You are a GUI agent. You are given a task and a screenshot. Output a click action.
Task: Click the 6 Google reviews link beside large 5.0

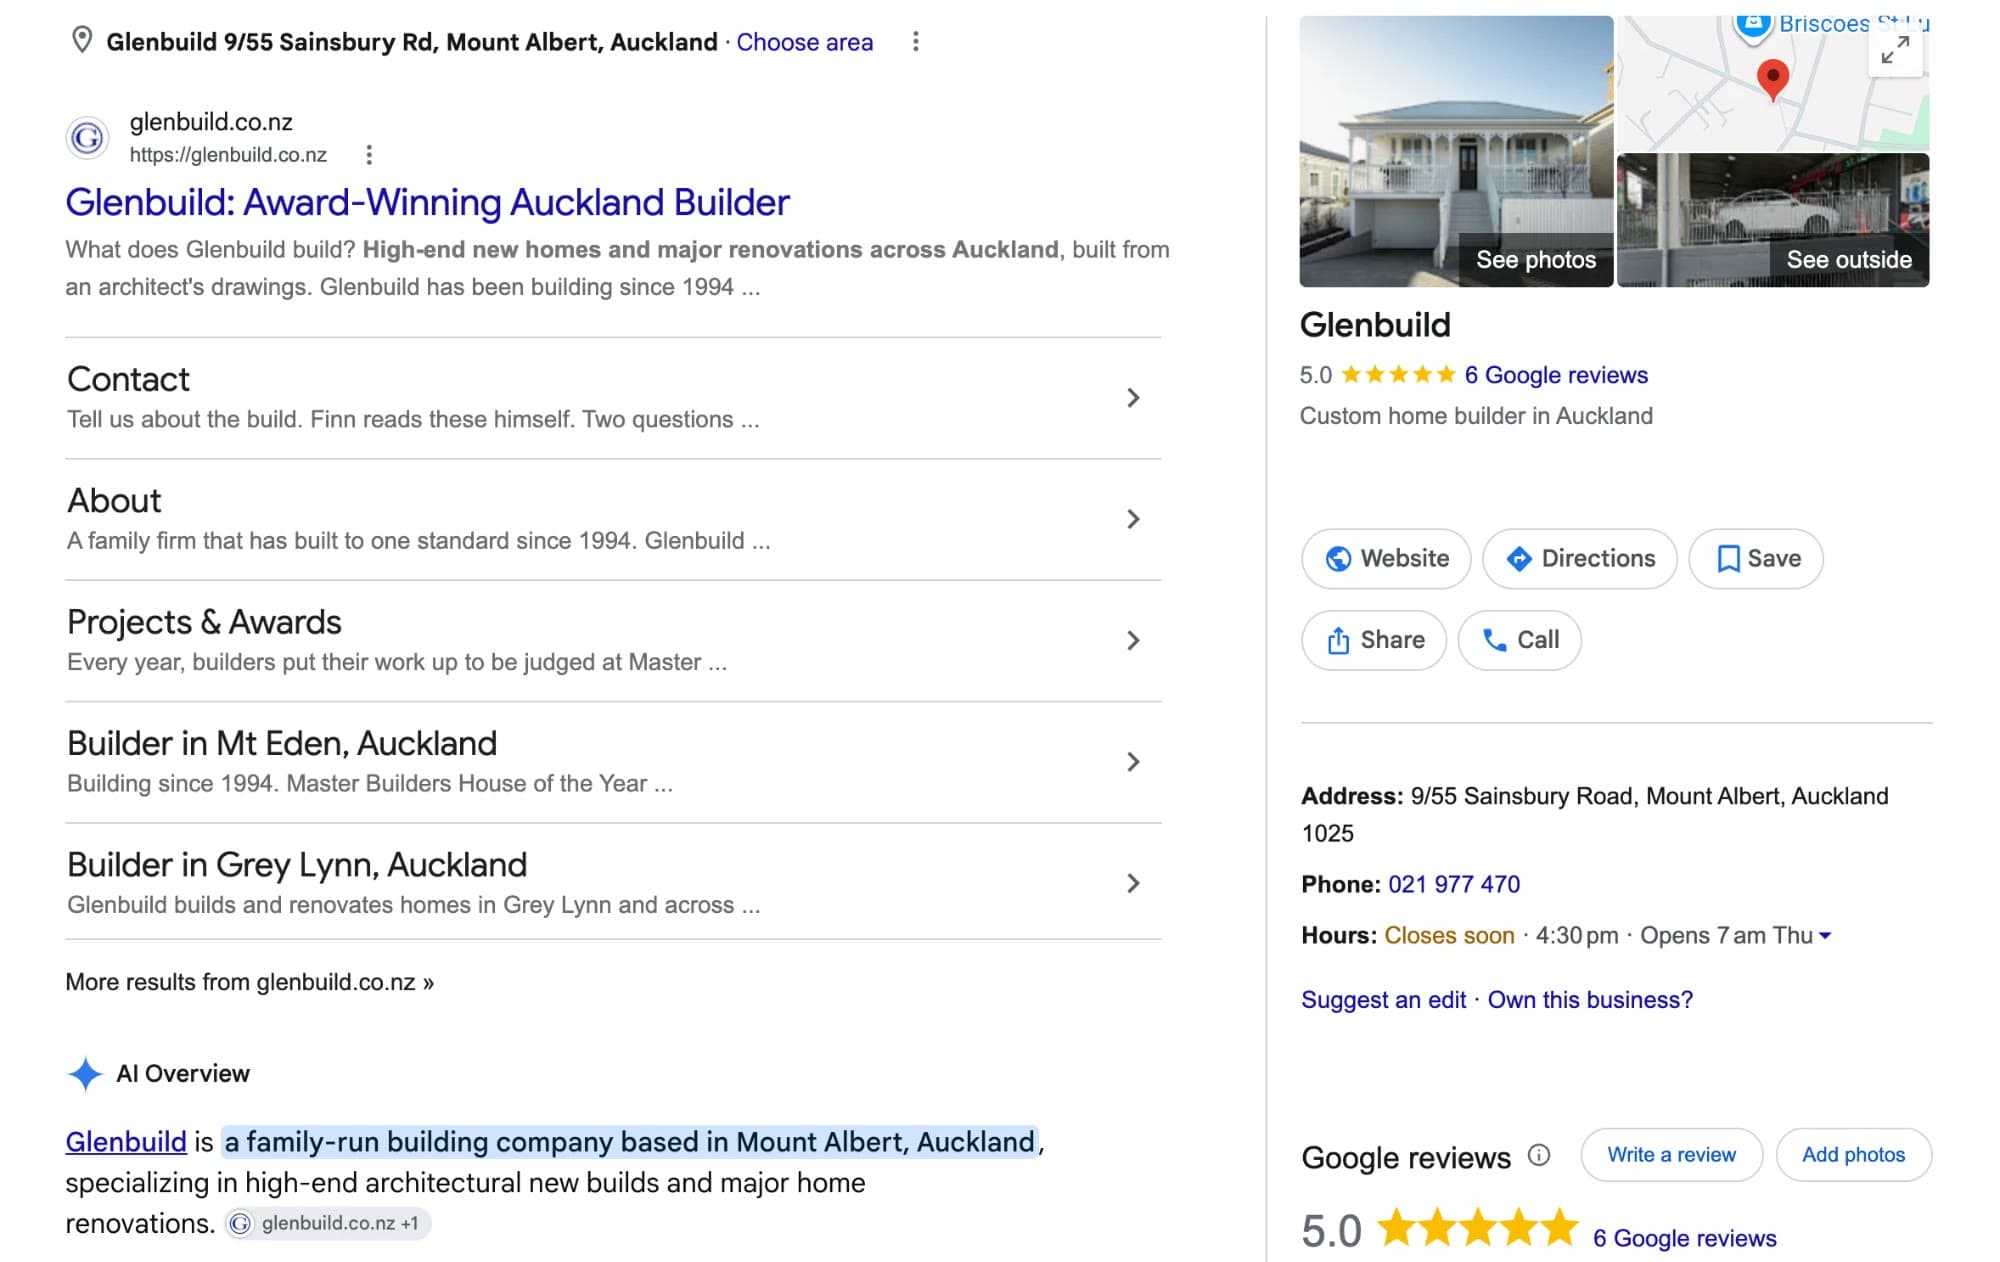(x=1684, y=1238)
